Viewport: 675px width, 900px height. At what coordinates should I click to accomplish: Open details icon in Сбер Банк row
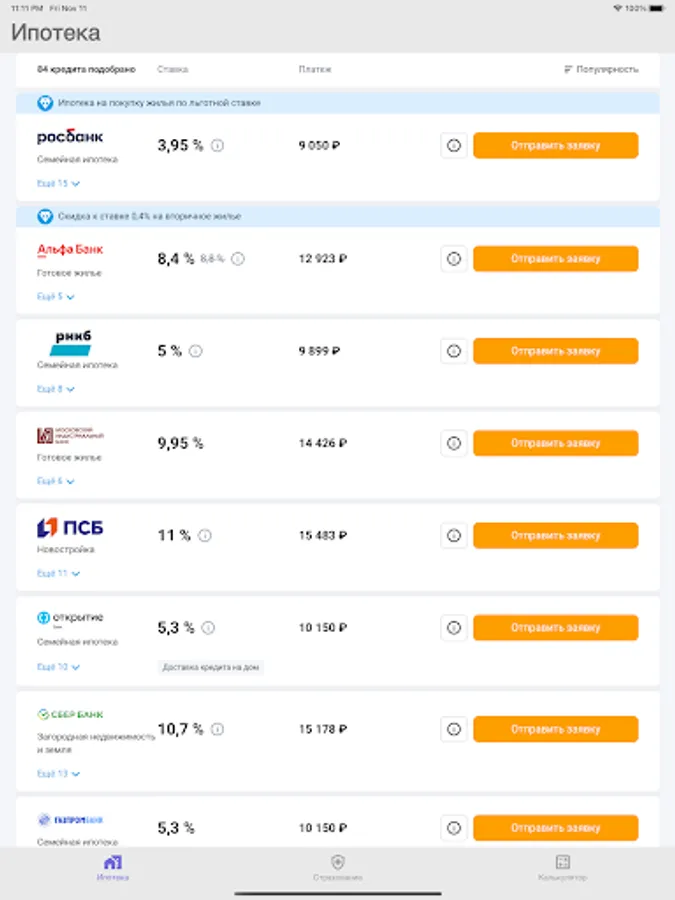tap(453, 729)
